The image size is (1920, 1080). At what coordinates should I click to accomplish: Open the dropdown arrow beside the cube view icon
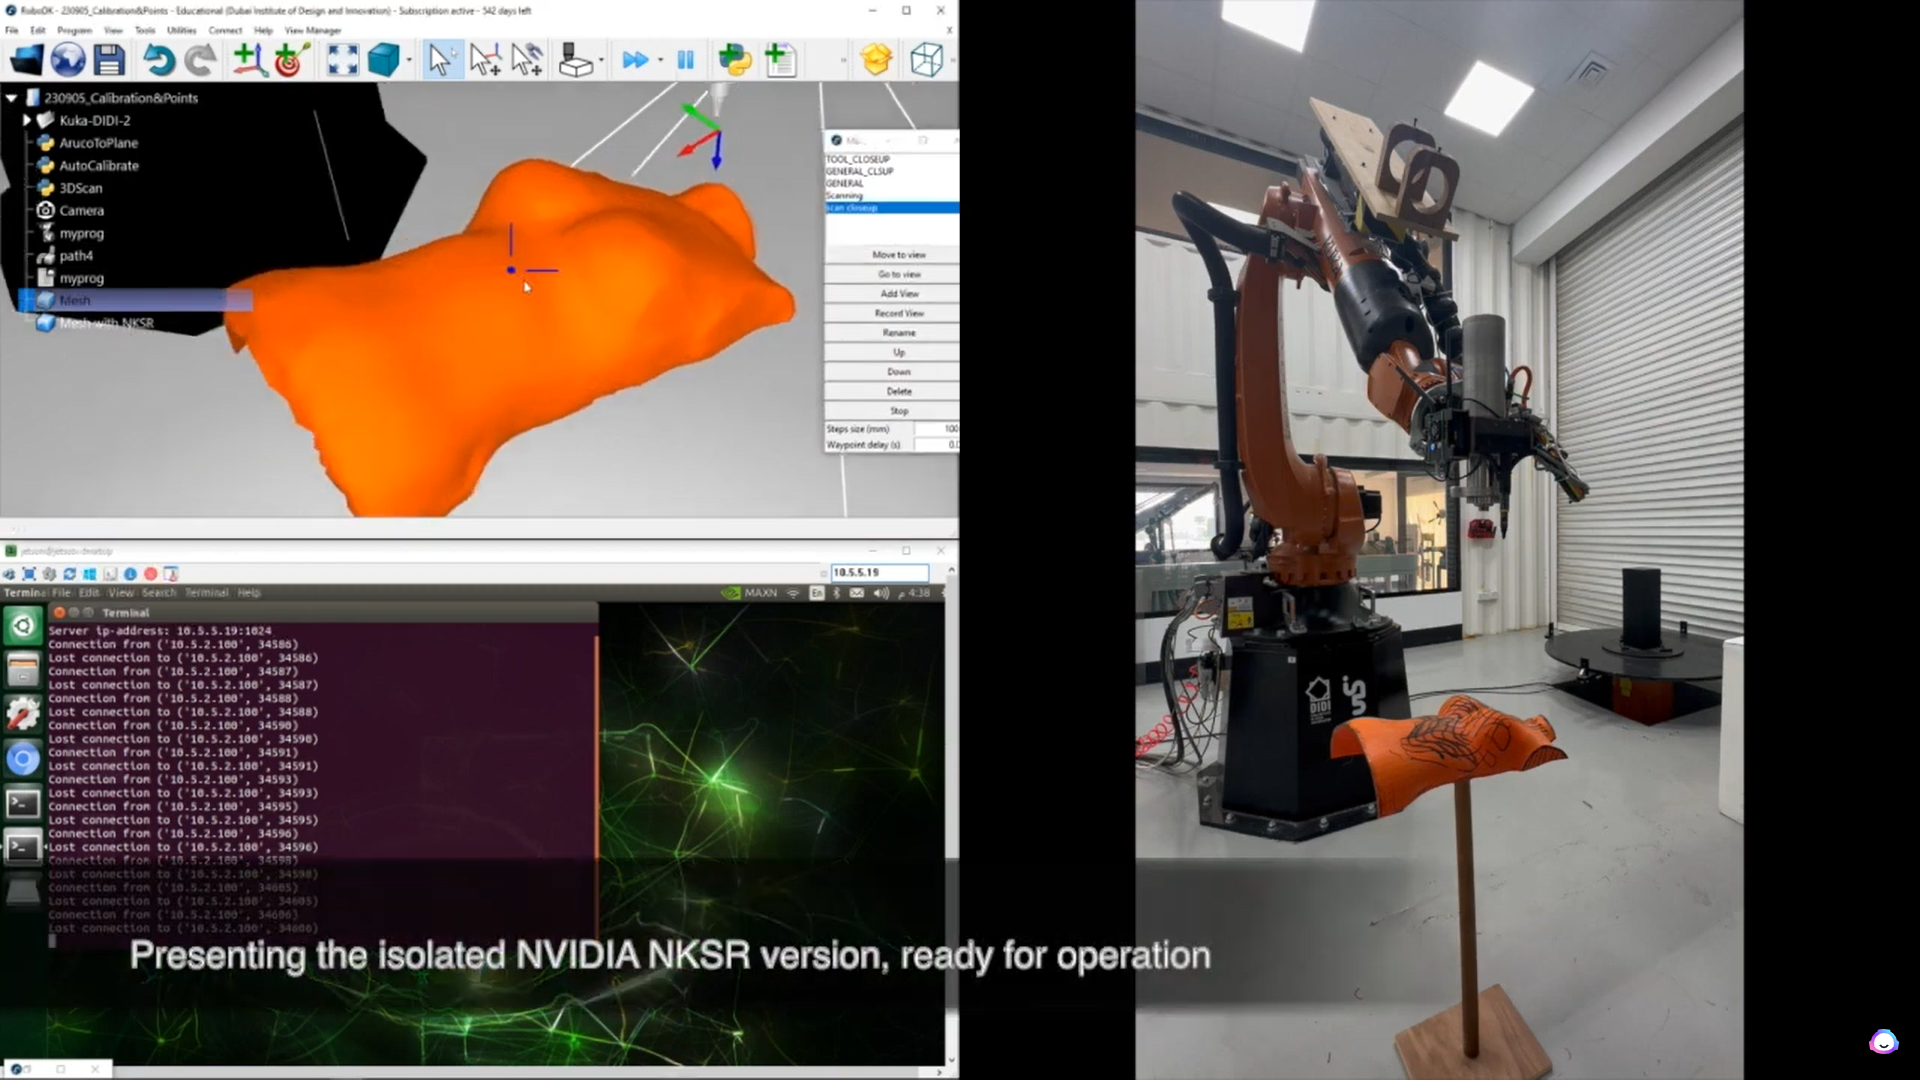[x=410, y=61]
